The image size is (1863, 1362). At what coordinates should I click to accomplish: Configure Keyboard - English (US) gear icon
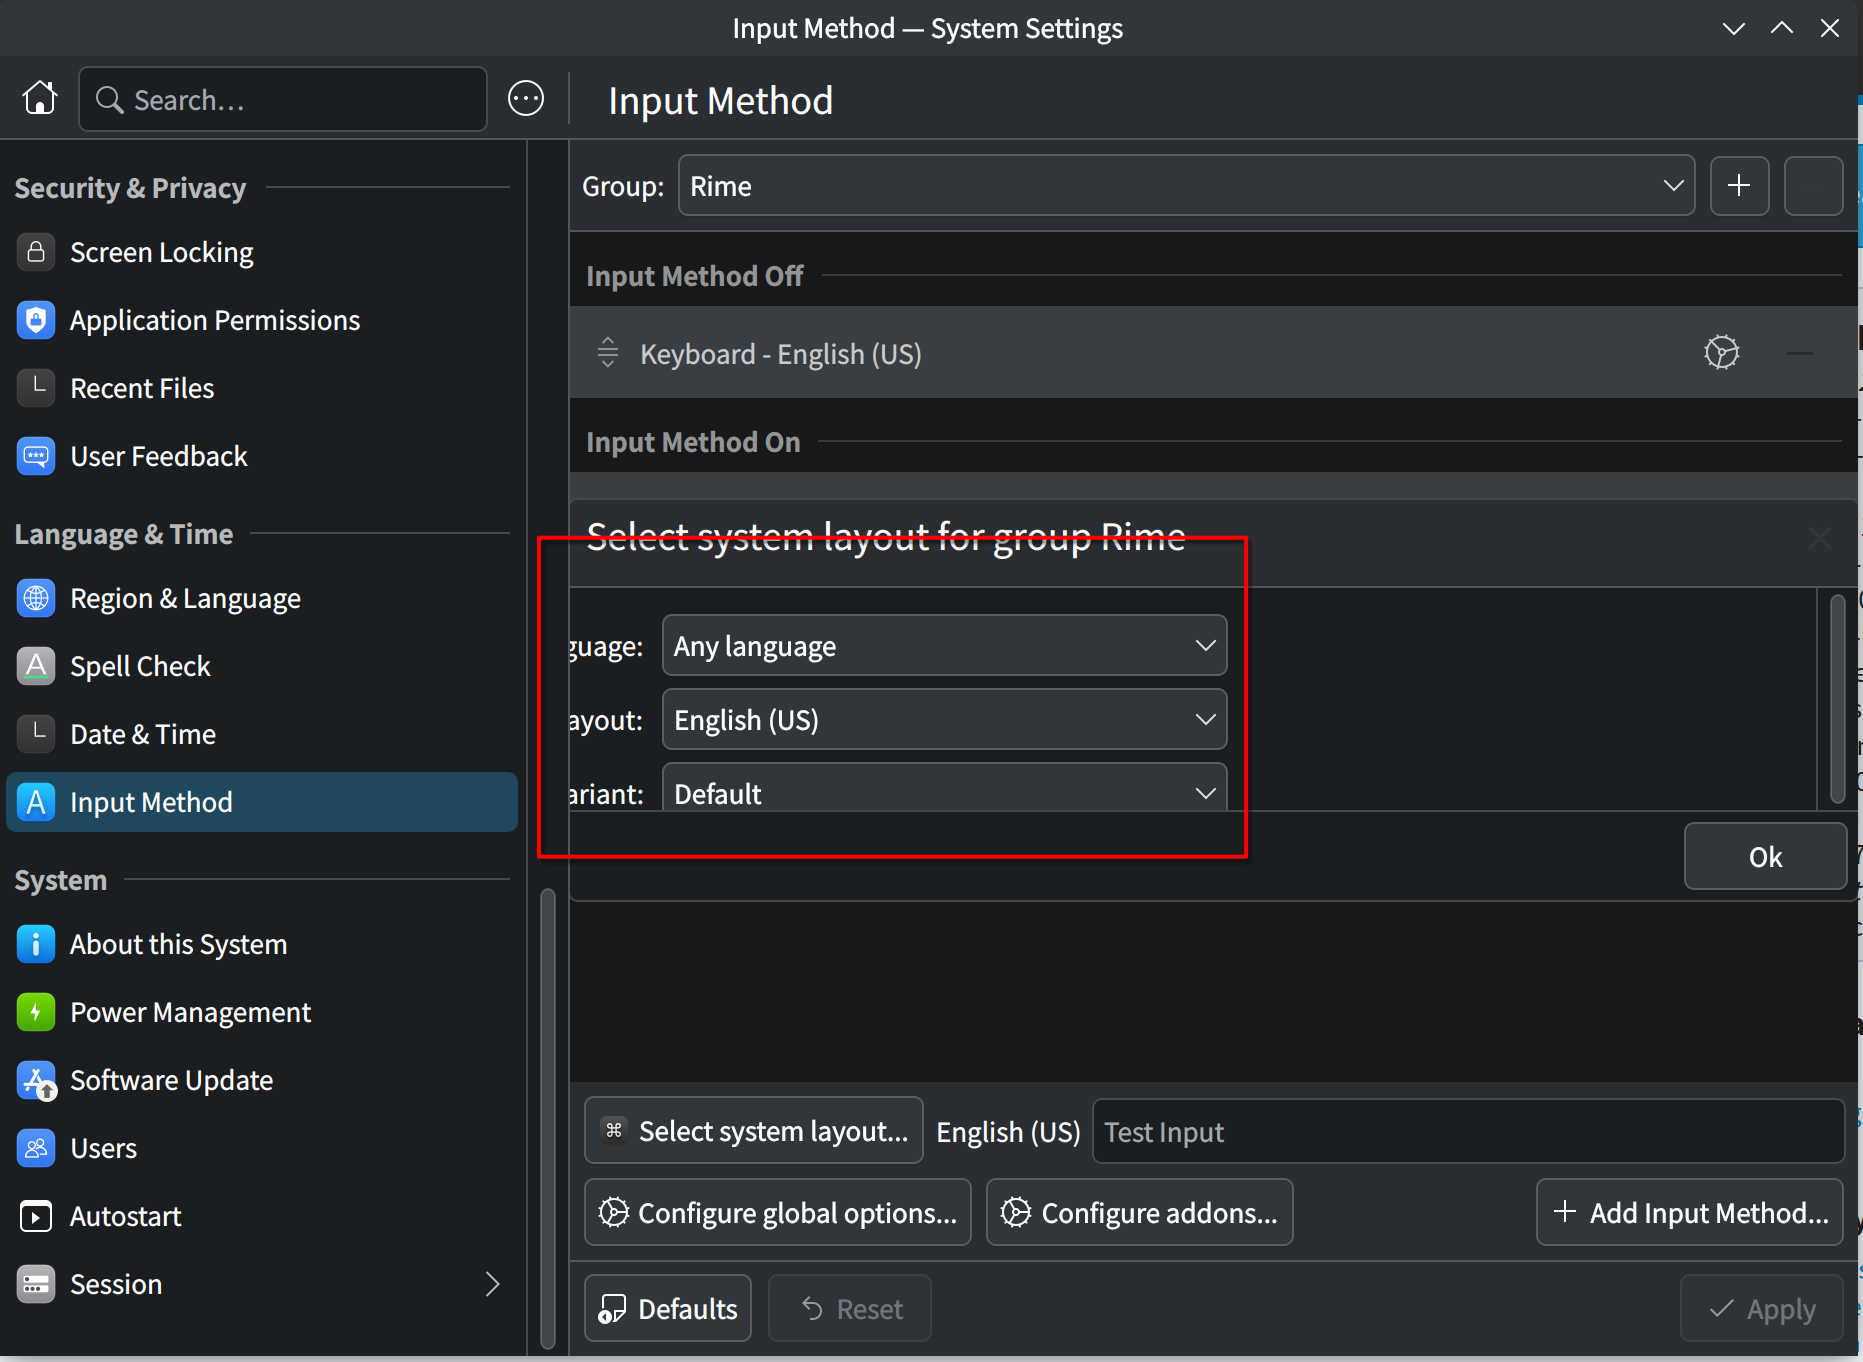click(x=1722, y=352)
